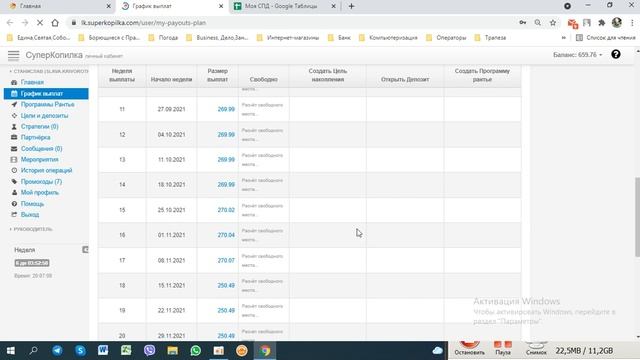Click payout amount 269.99 for week 13
The height and width of the screenshot is (360, 640).
tap(226, 160)
